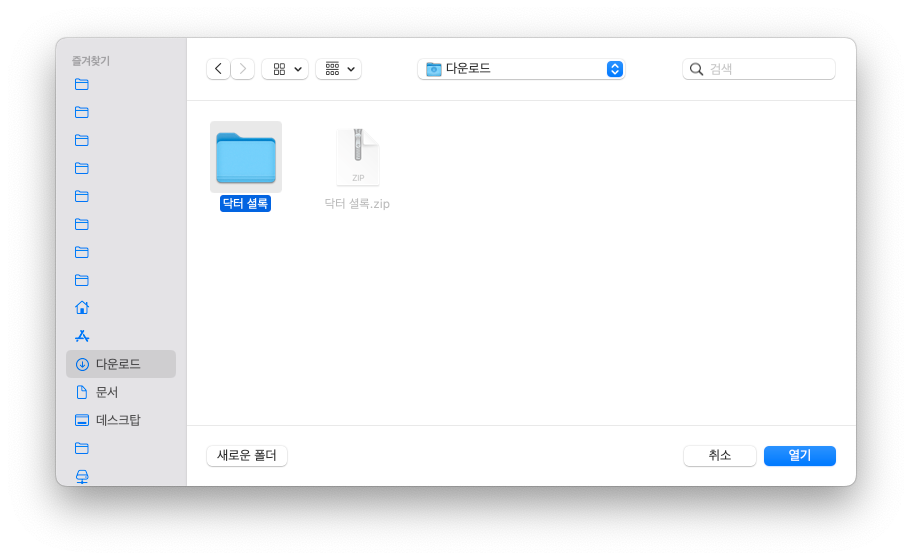Open the sidebar folder below 데스크탑
The width and height of the screenshot is (912, 560).
(x=82, y=448)
